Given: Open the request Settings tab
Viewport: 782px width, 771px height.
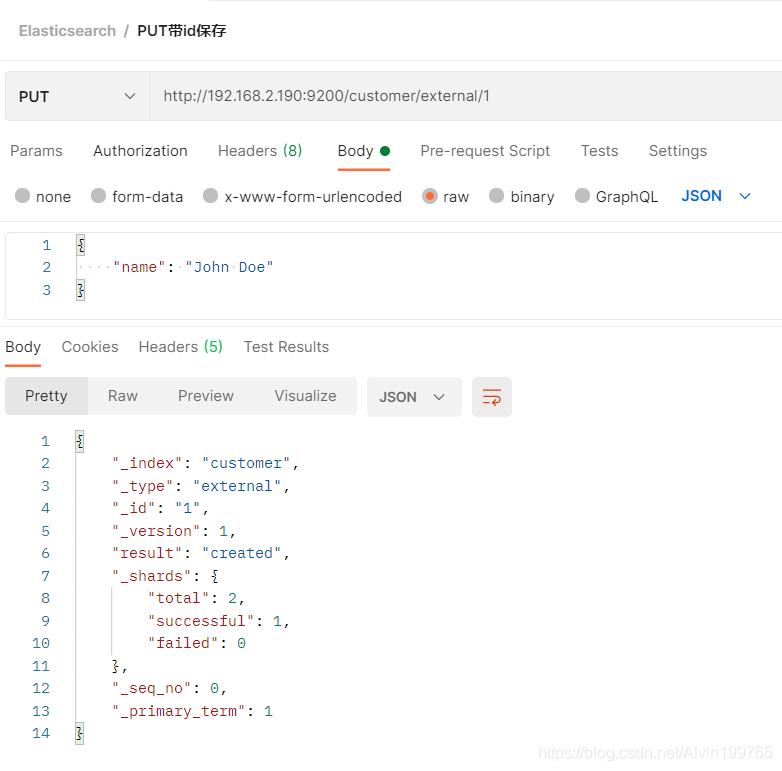Looking at the screenshot, I should click(x=678, y=151).
